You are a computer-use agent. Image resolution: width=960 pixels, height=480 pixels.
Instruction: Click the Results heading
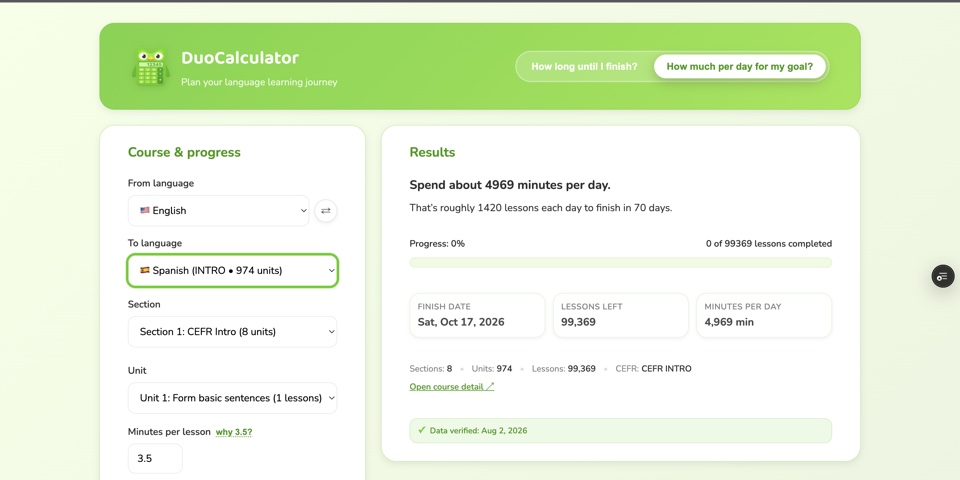coord(432,152)
